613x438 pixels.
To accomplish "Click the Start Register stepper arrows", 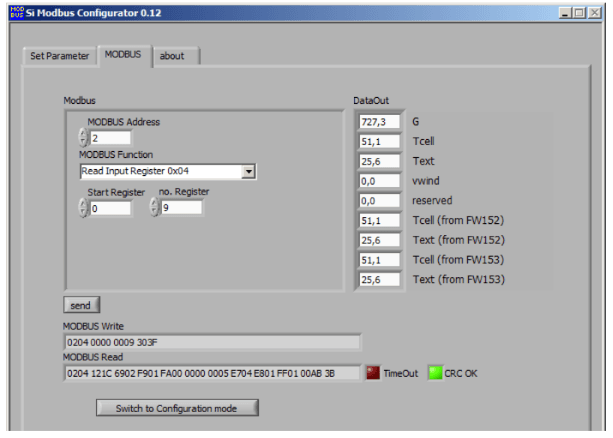I will (83, 208).
